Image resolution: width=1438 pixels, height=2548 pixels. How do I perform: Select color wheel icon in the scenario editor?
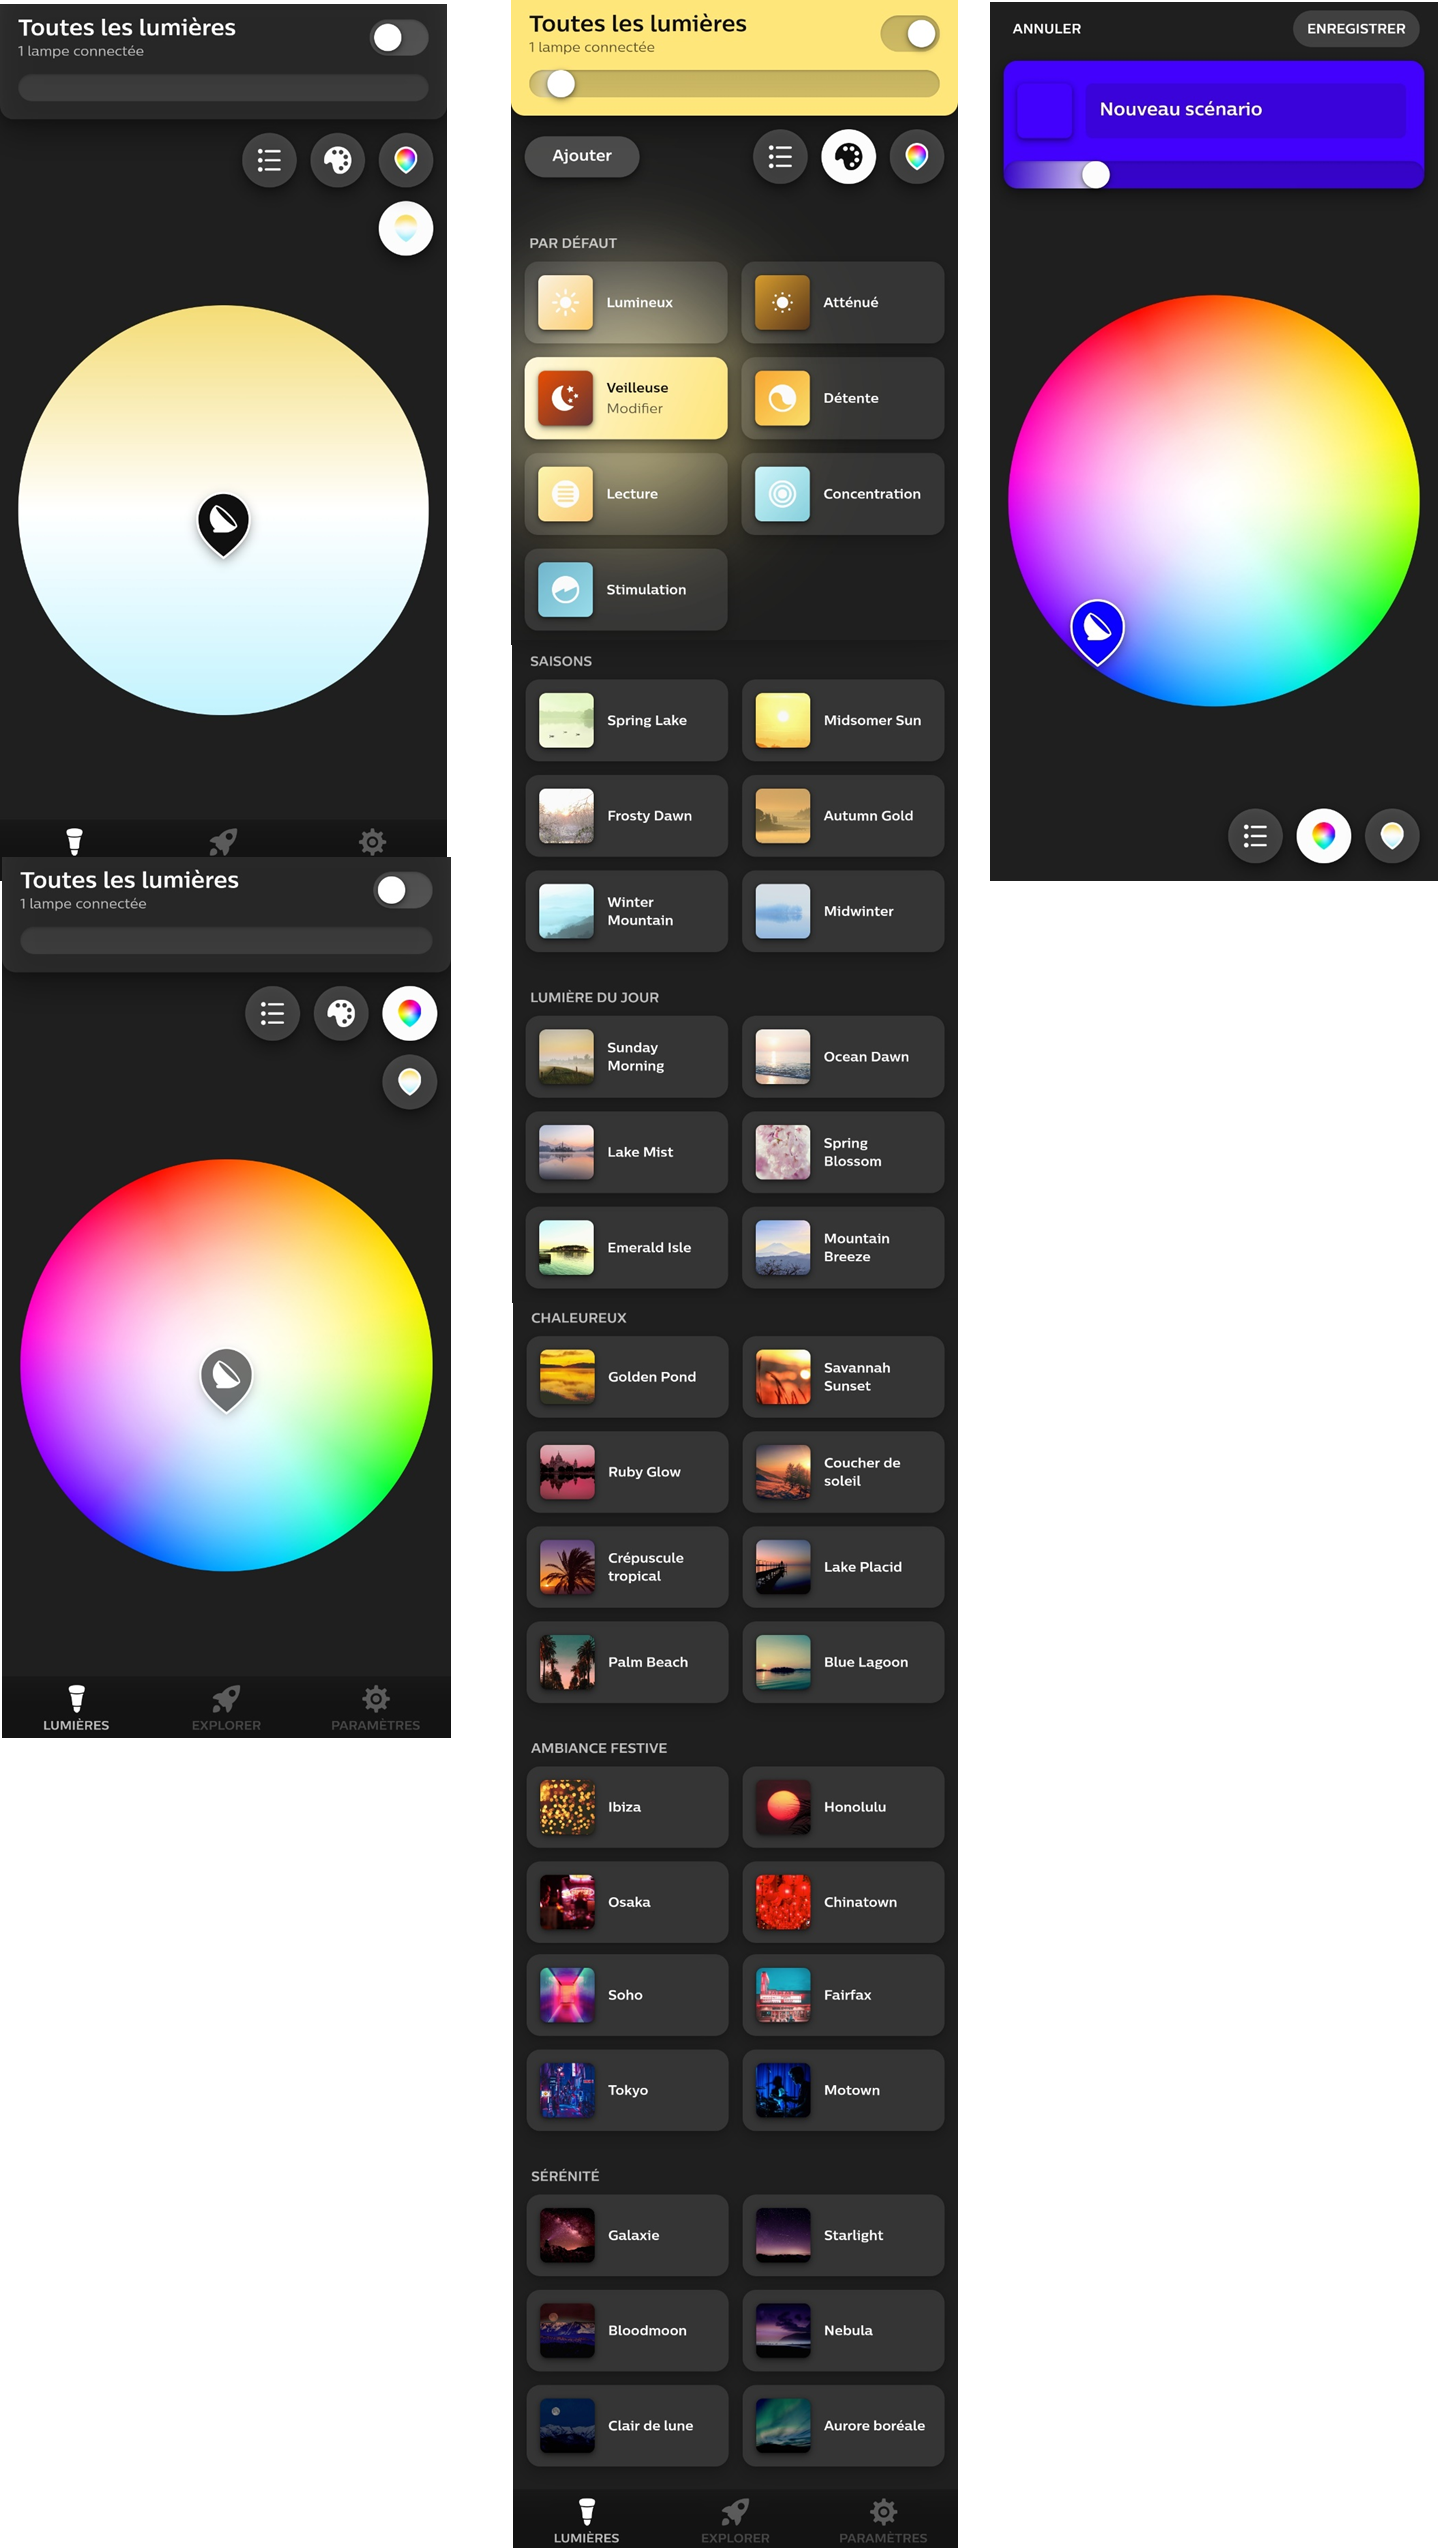[x=1324, y=836]
